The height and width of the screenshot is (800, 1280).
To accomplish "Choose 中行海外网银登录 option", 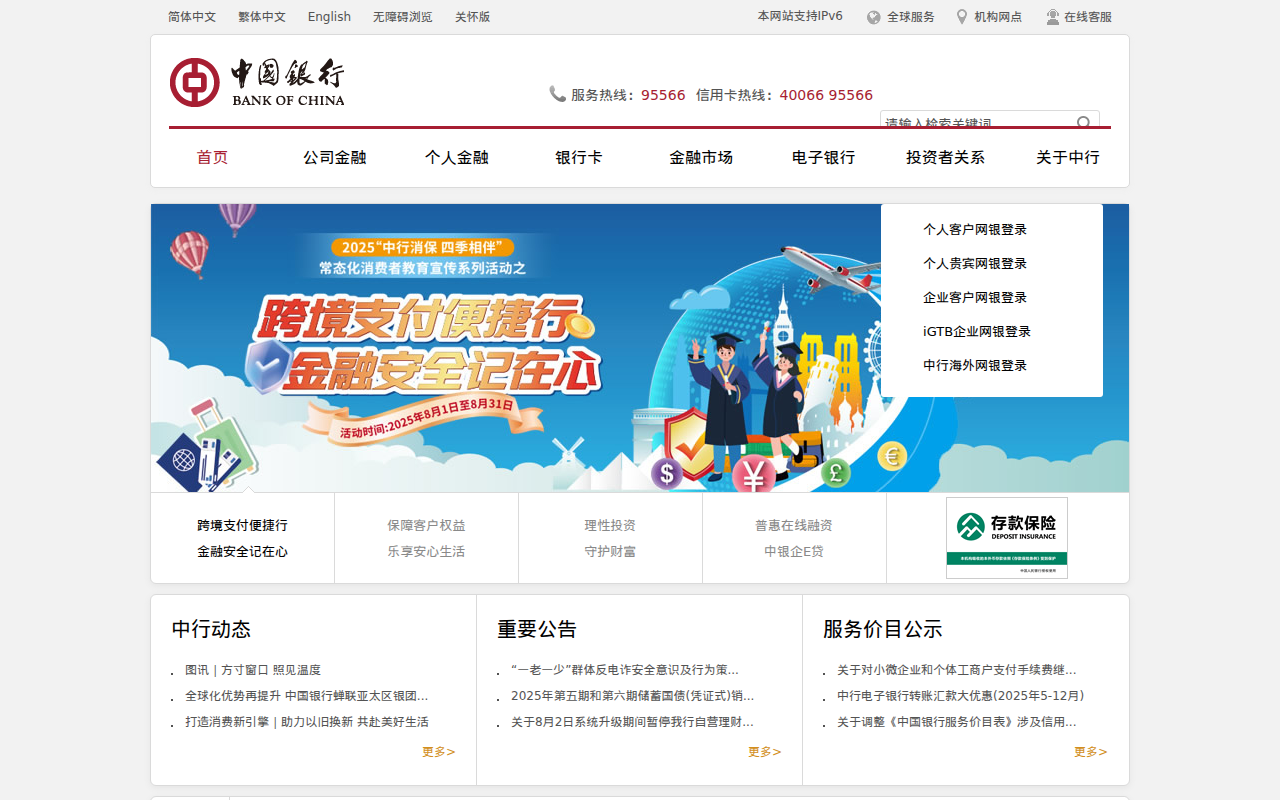I will [x=975, y=366].
